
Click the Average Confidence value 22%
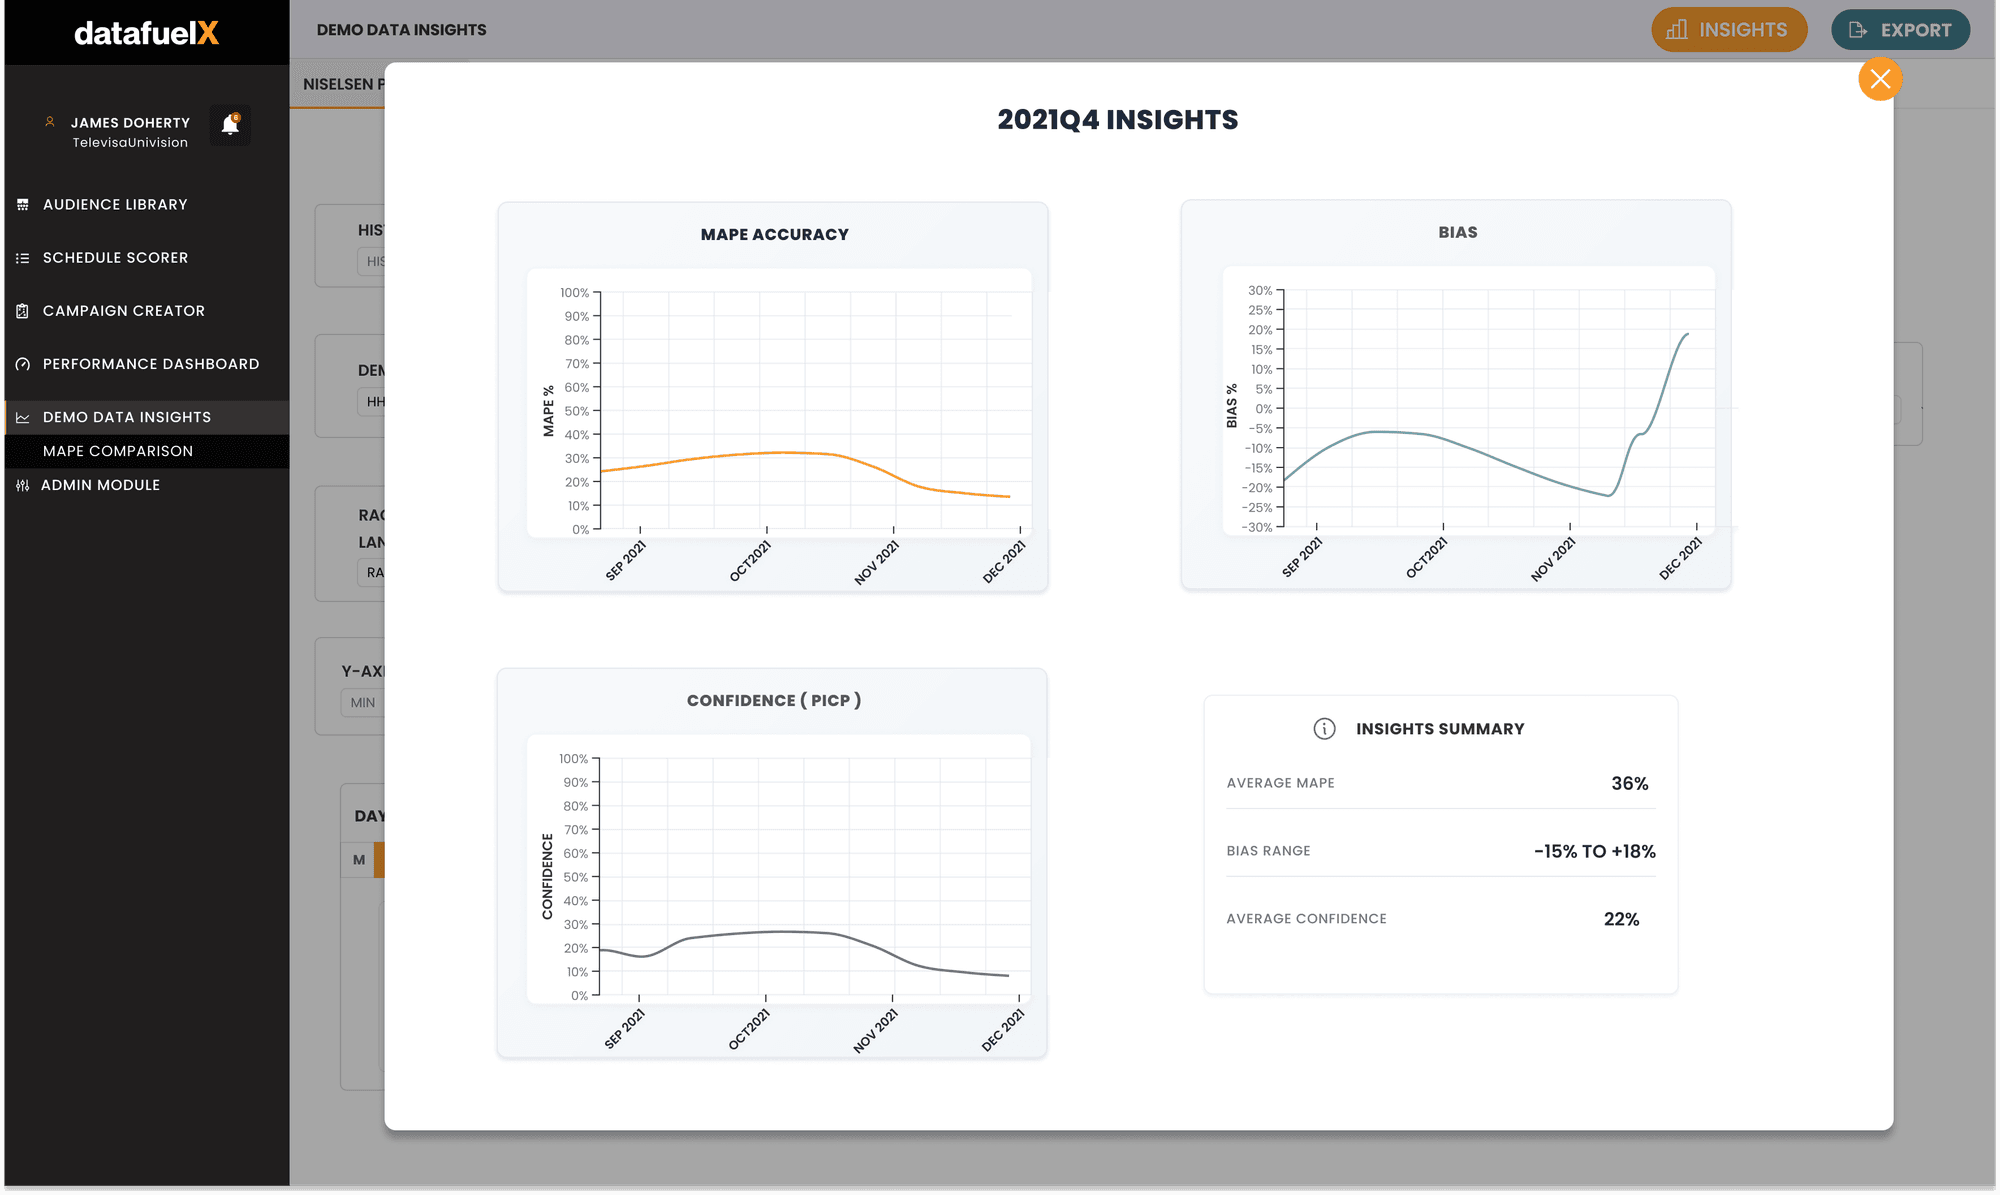coord(1621,920)
